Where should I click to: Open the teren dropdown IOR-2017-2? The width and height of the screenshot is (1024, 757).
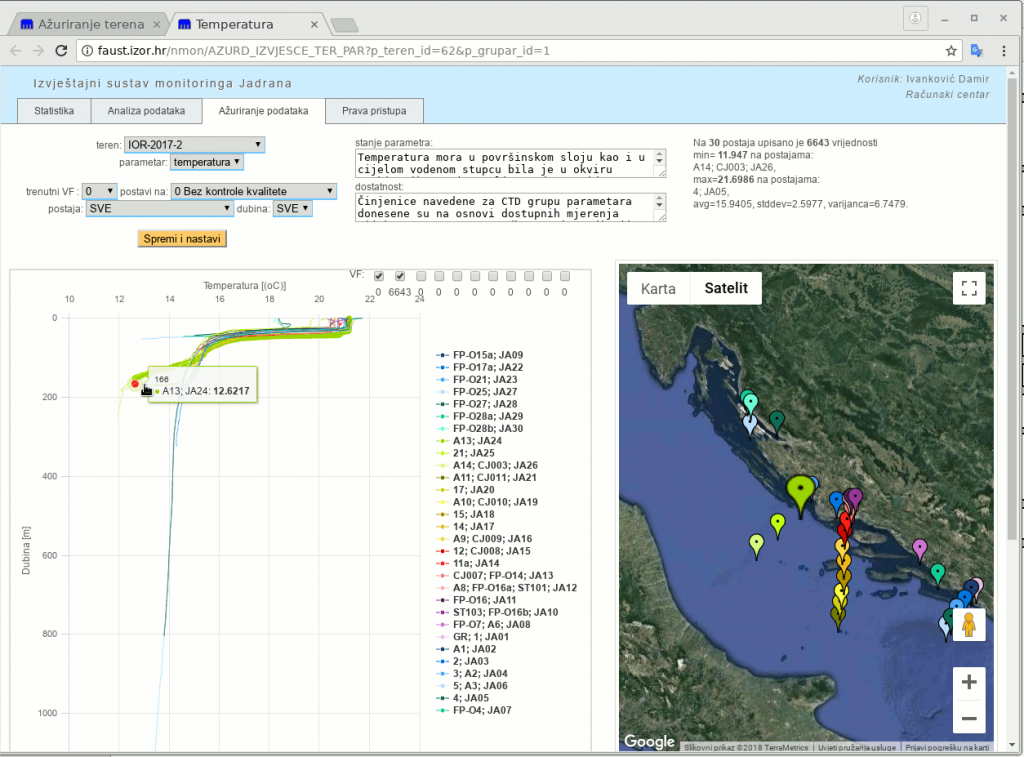[195, 145]
